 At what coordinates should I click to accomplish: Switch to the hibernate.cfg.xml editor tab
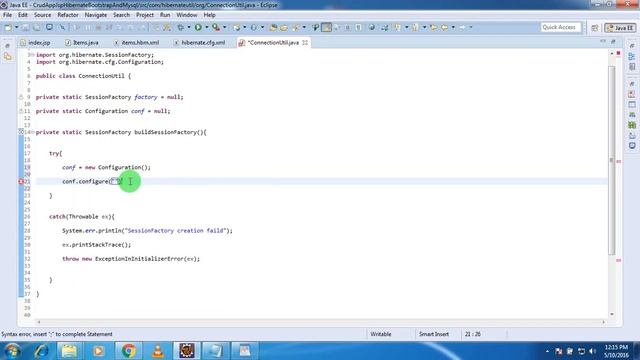click(x=199, y=42)
